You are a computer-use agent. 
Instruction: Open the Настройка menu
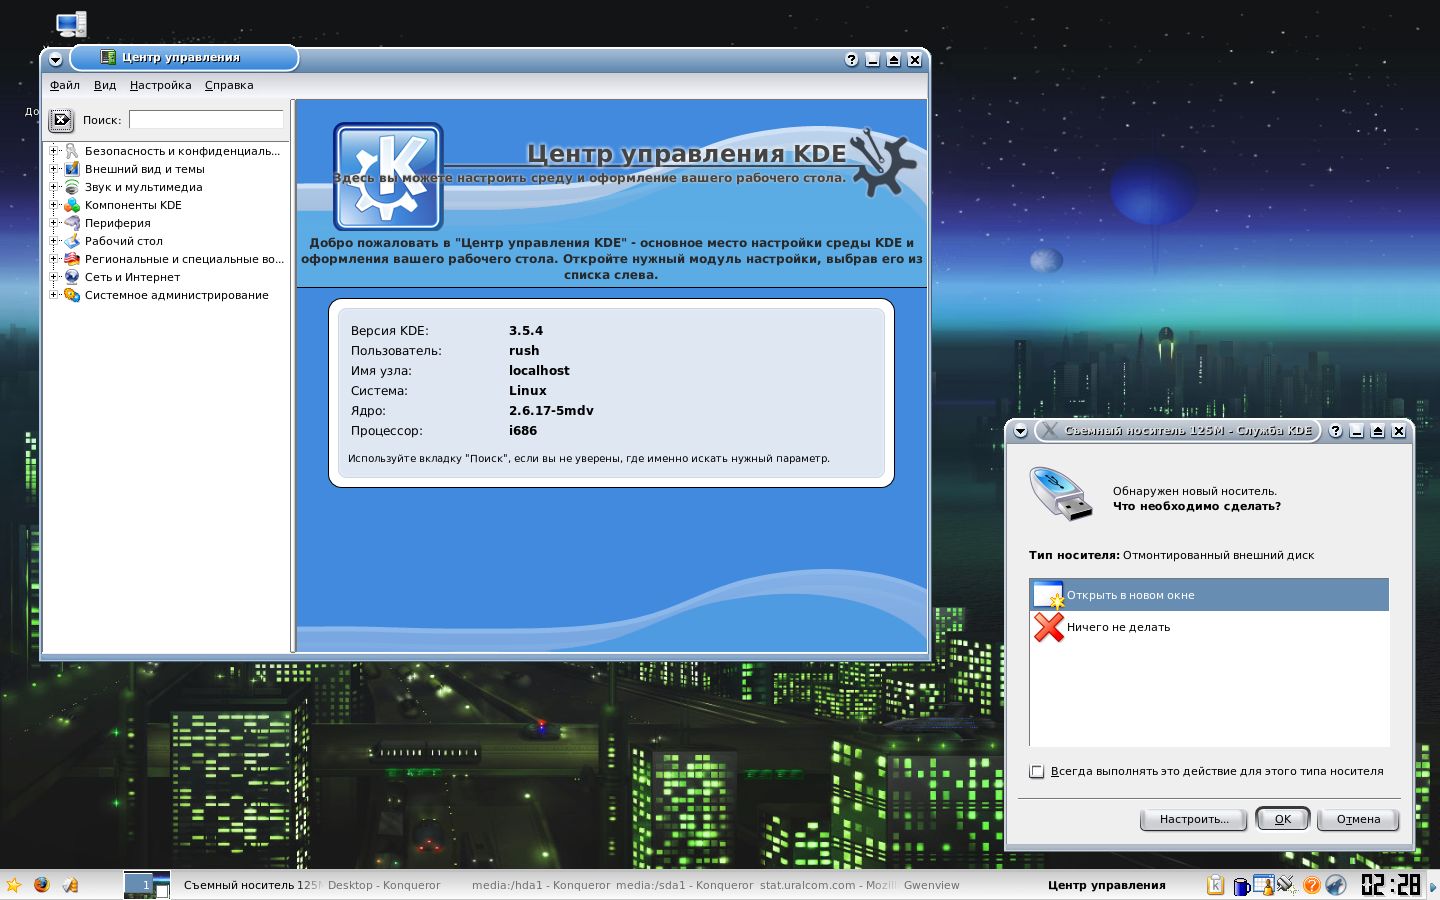160,85
